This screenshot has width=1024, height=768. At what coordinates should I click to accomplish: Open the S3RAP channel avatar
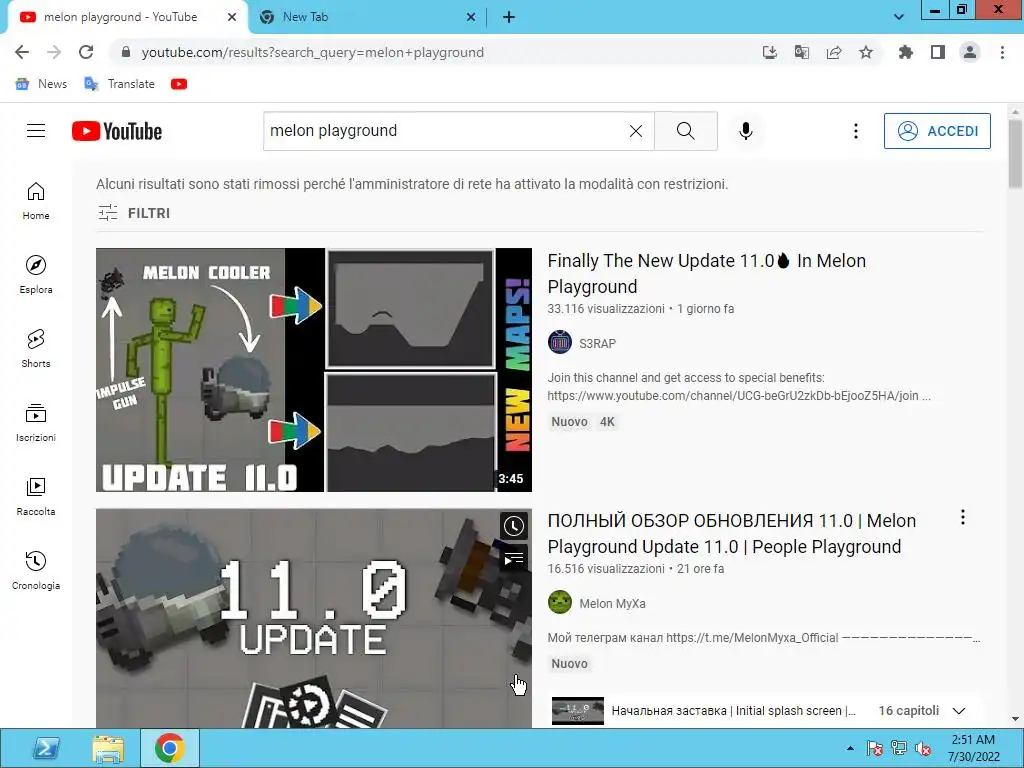coord(560,343)
